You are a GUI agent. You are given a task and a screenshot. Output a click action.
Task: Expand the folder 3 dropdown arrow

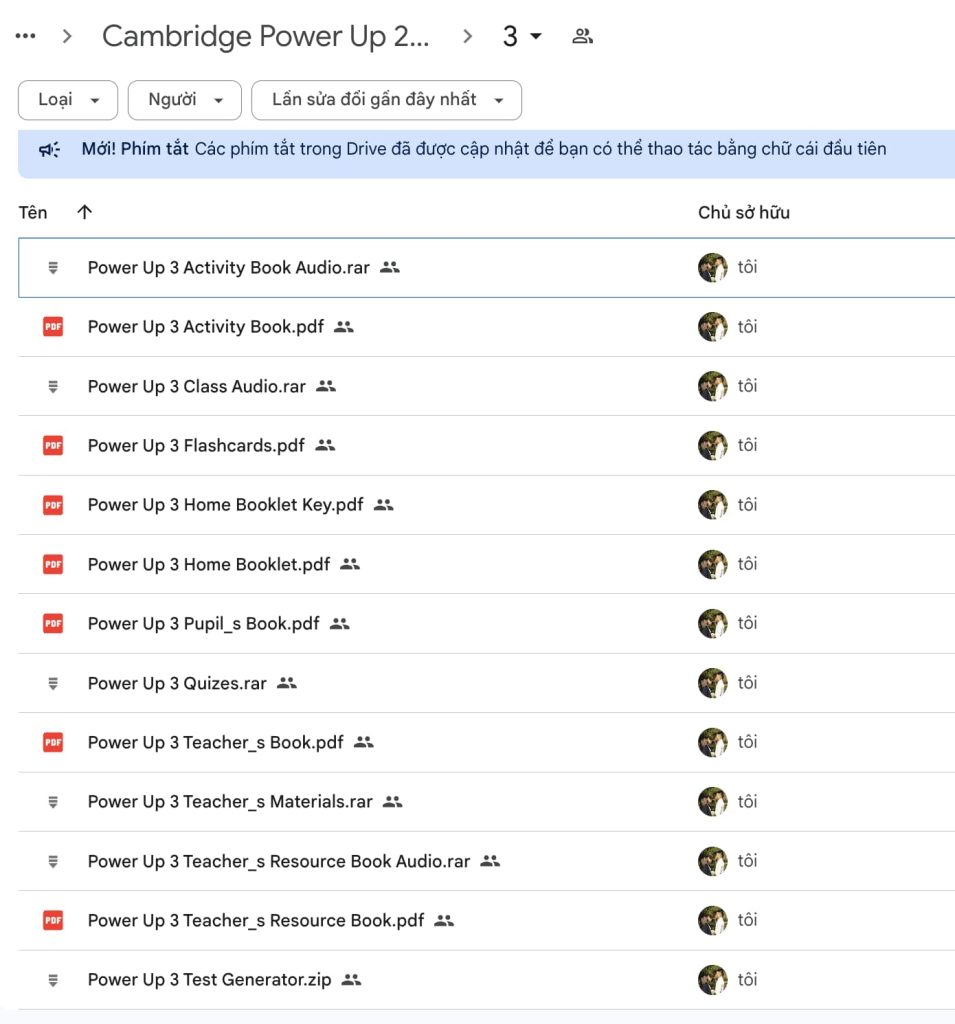coord(536,37)
